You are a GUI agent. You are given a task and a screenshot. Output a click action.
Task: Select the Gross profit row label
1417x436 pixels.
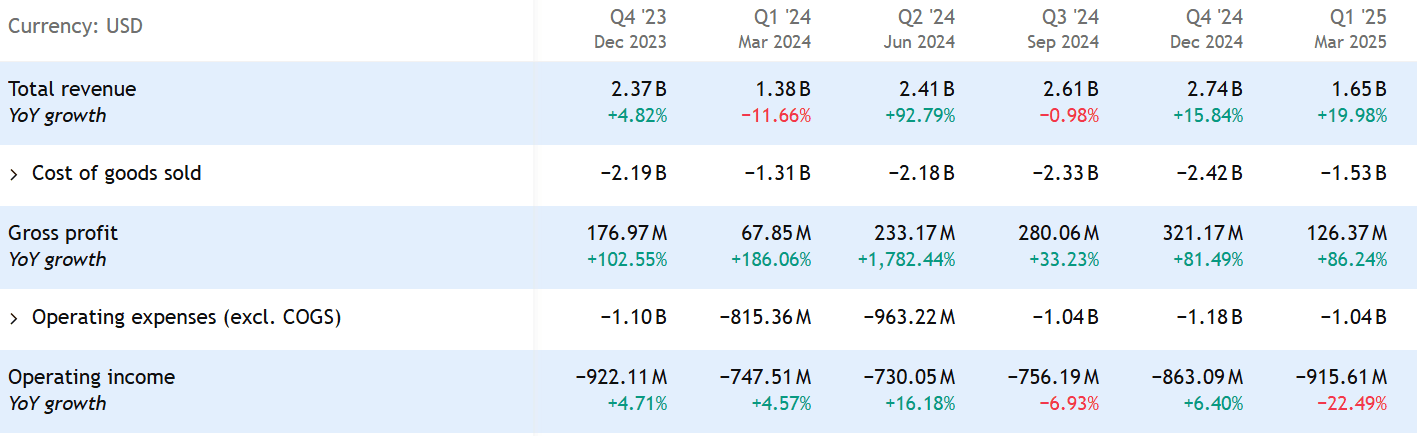click(63, 233)
